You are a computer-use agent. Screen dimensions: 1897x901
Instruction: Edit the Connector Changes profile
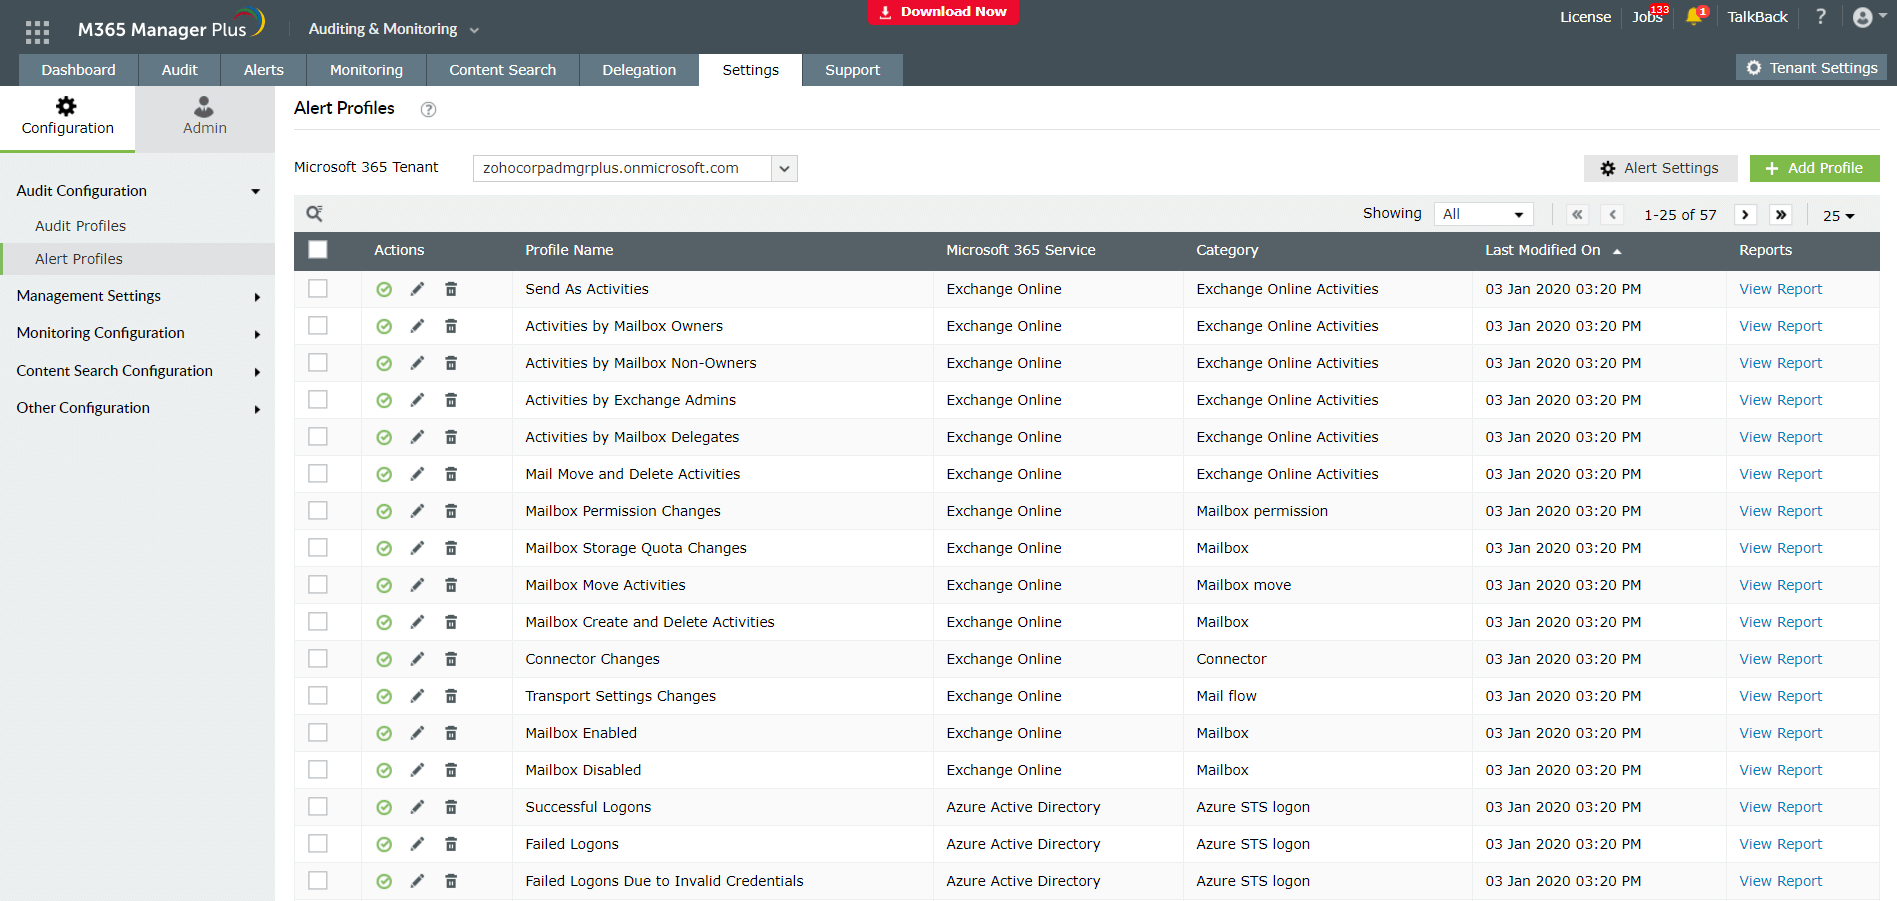pos(417,659)
